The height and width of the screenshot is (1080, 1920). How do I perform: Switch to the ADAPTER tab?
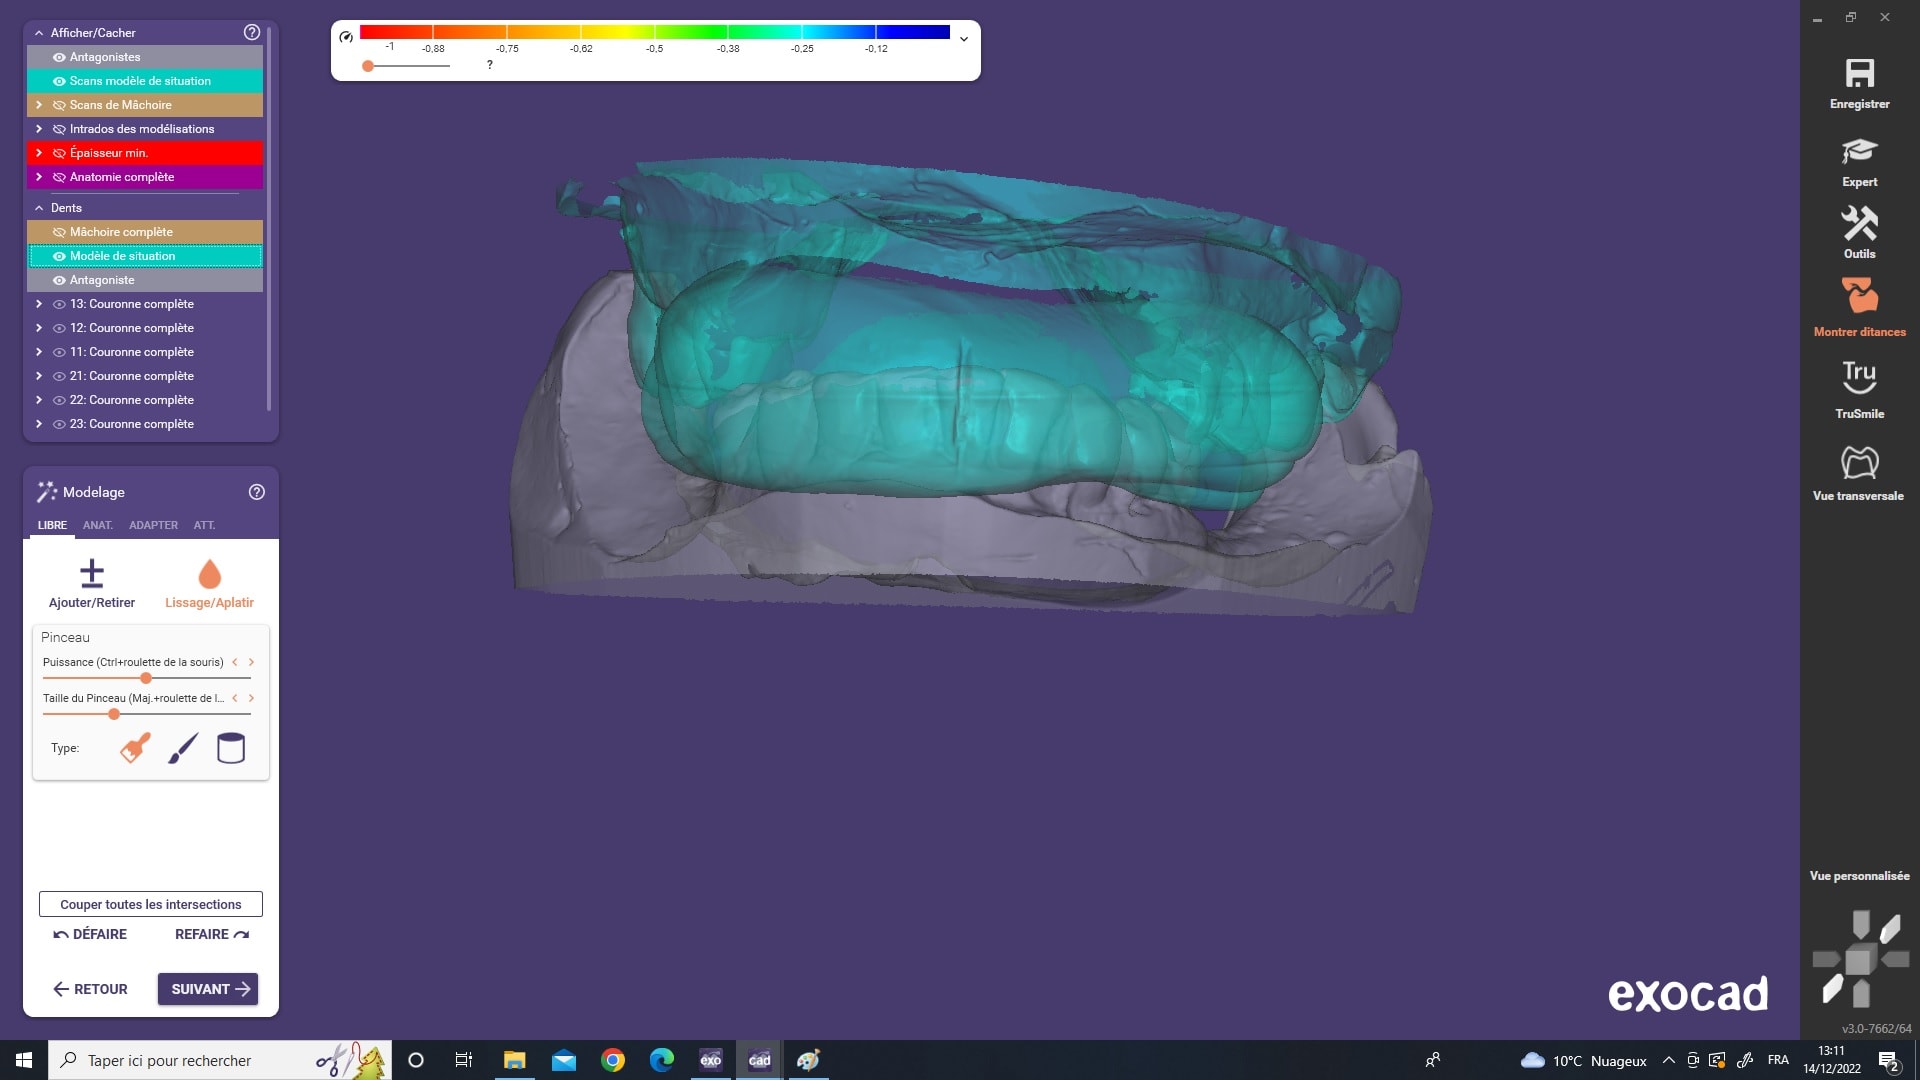pos(153,525)
